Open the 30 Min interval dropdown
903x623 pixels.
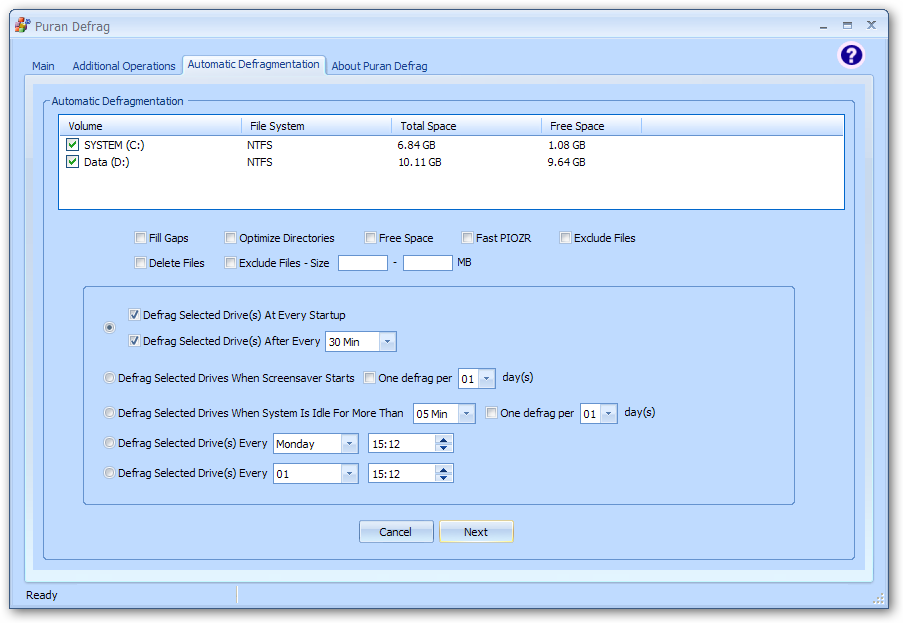[x=388, y=341]
